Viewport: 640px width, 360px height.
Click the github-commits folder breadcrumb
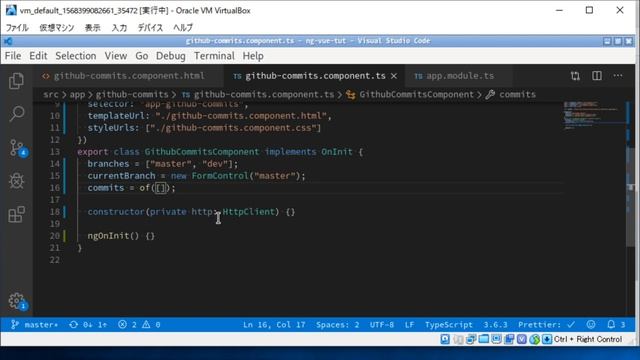132,95
